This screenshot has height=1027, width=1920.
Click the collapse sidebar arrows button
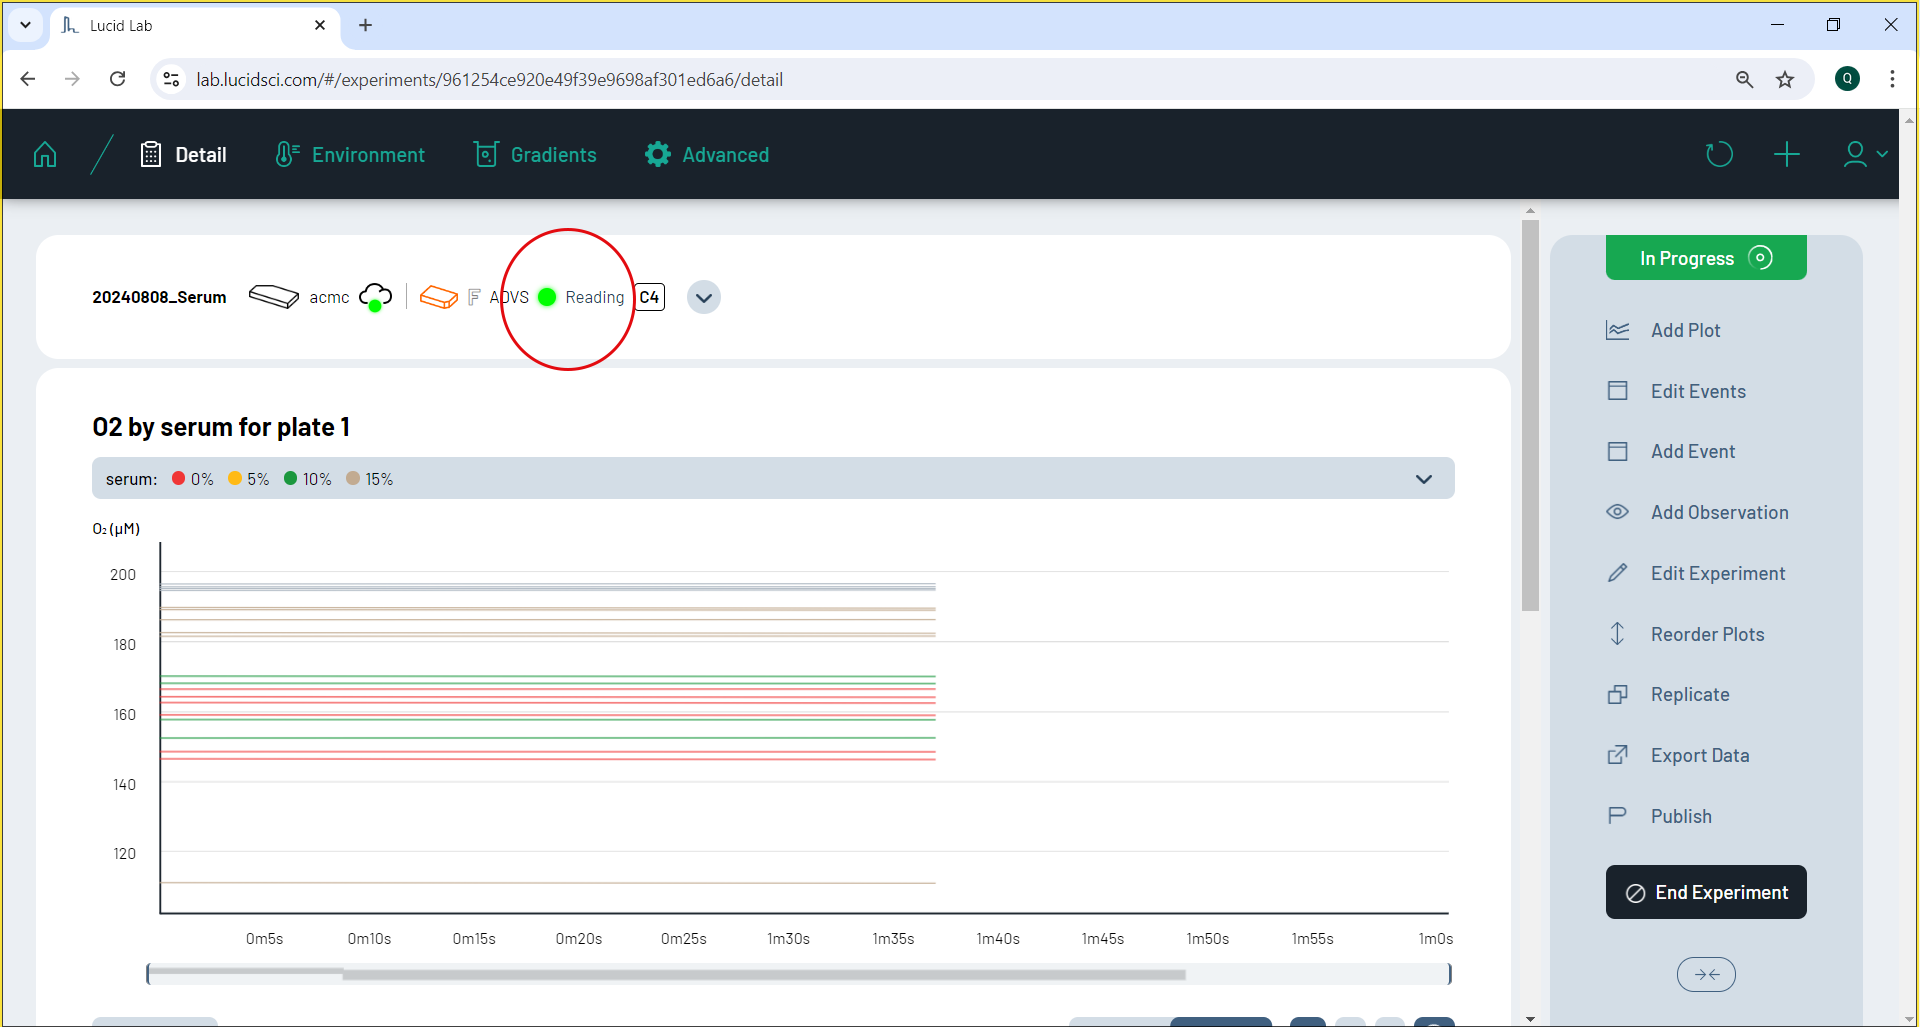[x=1706, y=974]
